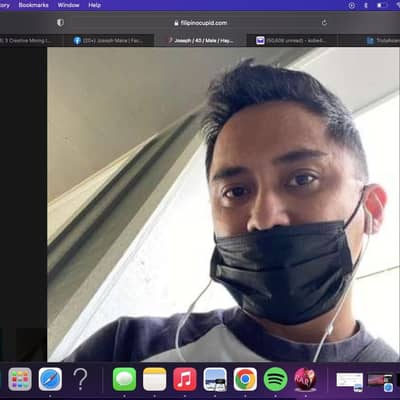400x400 pixels.
Task: Open the Bookmarks menu
Action: coord(33,5)
